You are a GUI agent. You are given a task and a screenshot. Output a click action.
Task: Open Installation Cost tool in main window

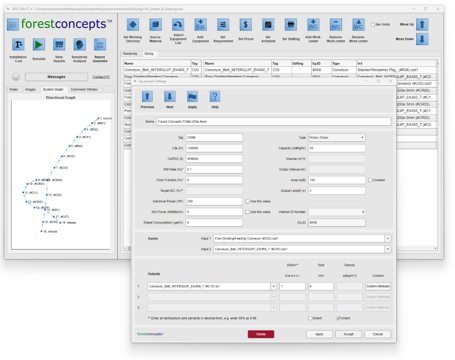click(x=18, y=44)
